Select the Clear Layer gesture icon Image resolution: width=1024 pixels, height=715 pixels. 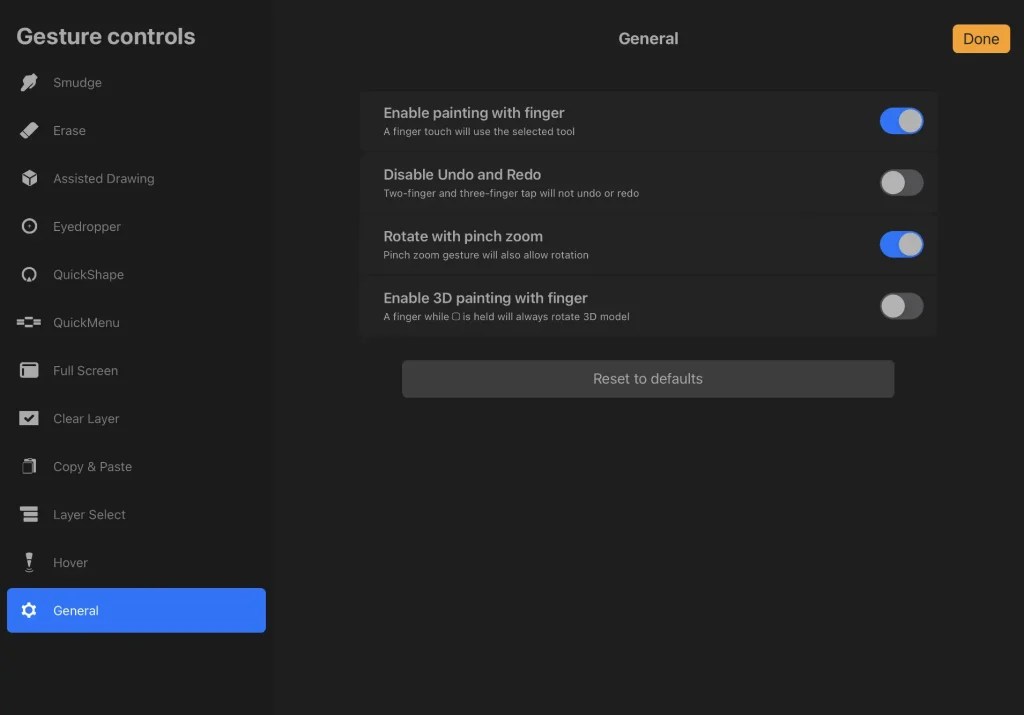30,418
